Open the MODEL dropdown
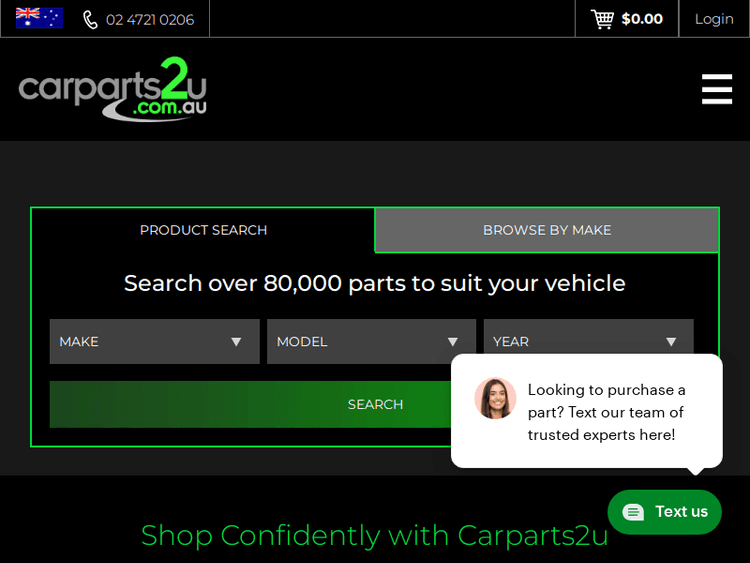Screen dimensions: 750x563 point(371,342)
